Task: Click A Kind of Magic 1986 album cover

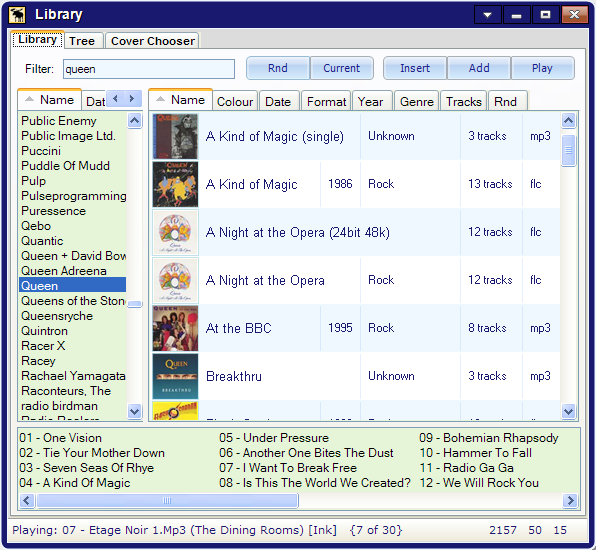Action: (x=175, y=184)
